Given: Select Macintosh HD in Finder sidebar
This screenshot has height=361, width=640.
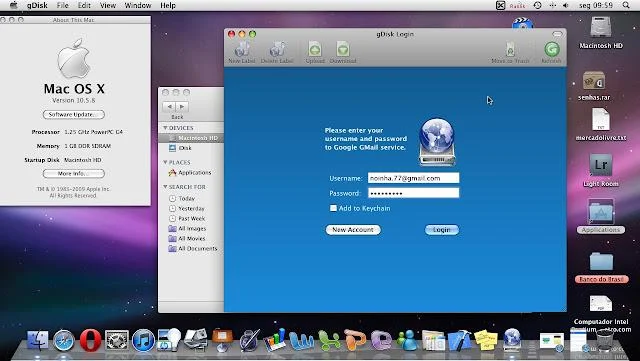Looking at the screenshot, I should point(191,138).
